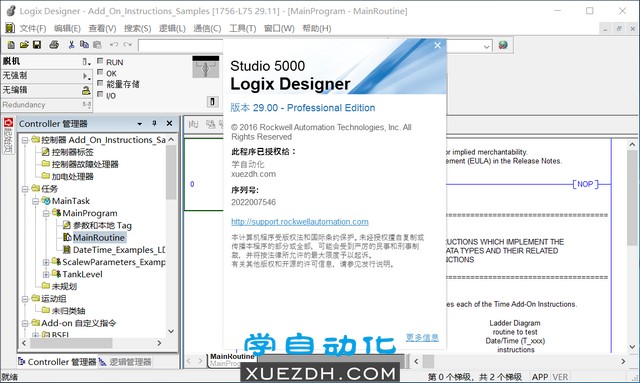The image size is (640, 383).
Task: Toggle the OK indicator box
Action: 100,72
